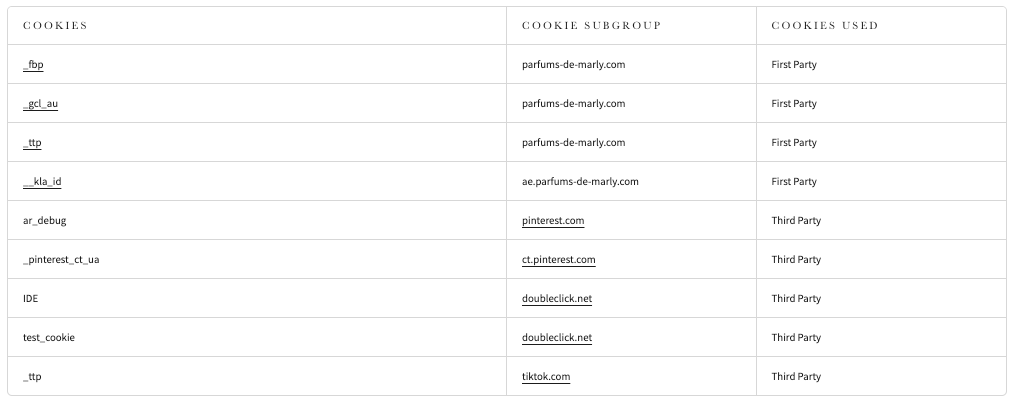Screen dimensions: 1014x405
Task: Click the Cookie Subgroup column header
Action: 591,26
